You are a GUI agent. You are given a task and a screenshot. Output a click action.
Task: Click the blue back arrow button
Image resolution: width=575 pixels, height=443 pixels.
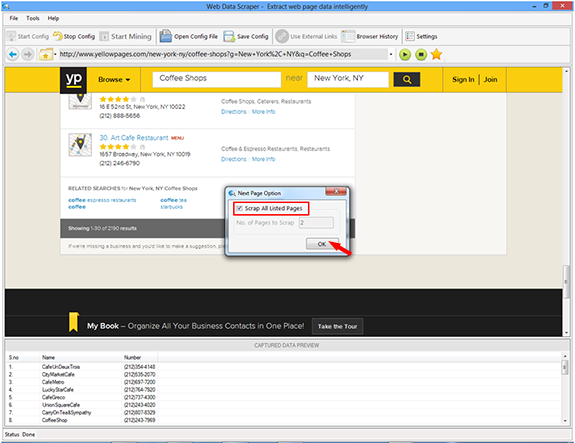tap(13, 55)
